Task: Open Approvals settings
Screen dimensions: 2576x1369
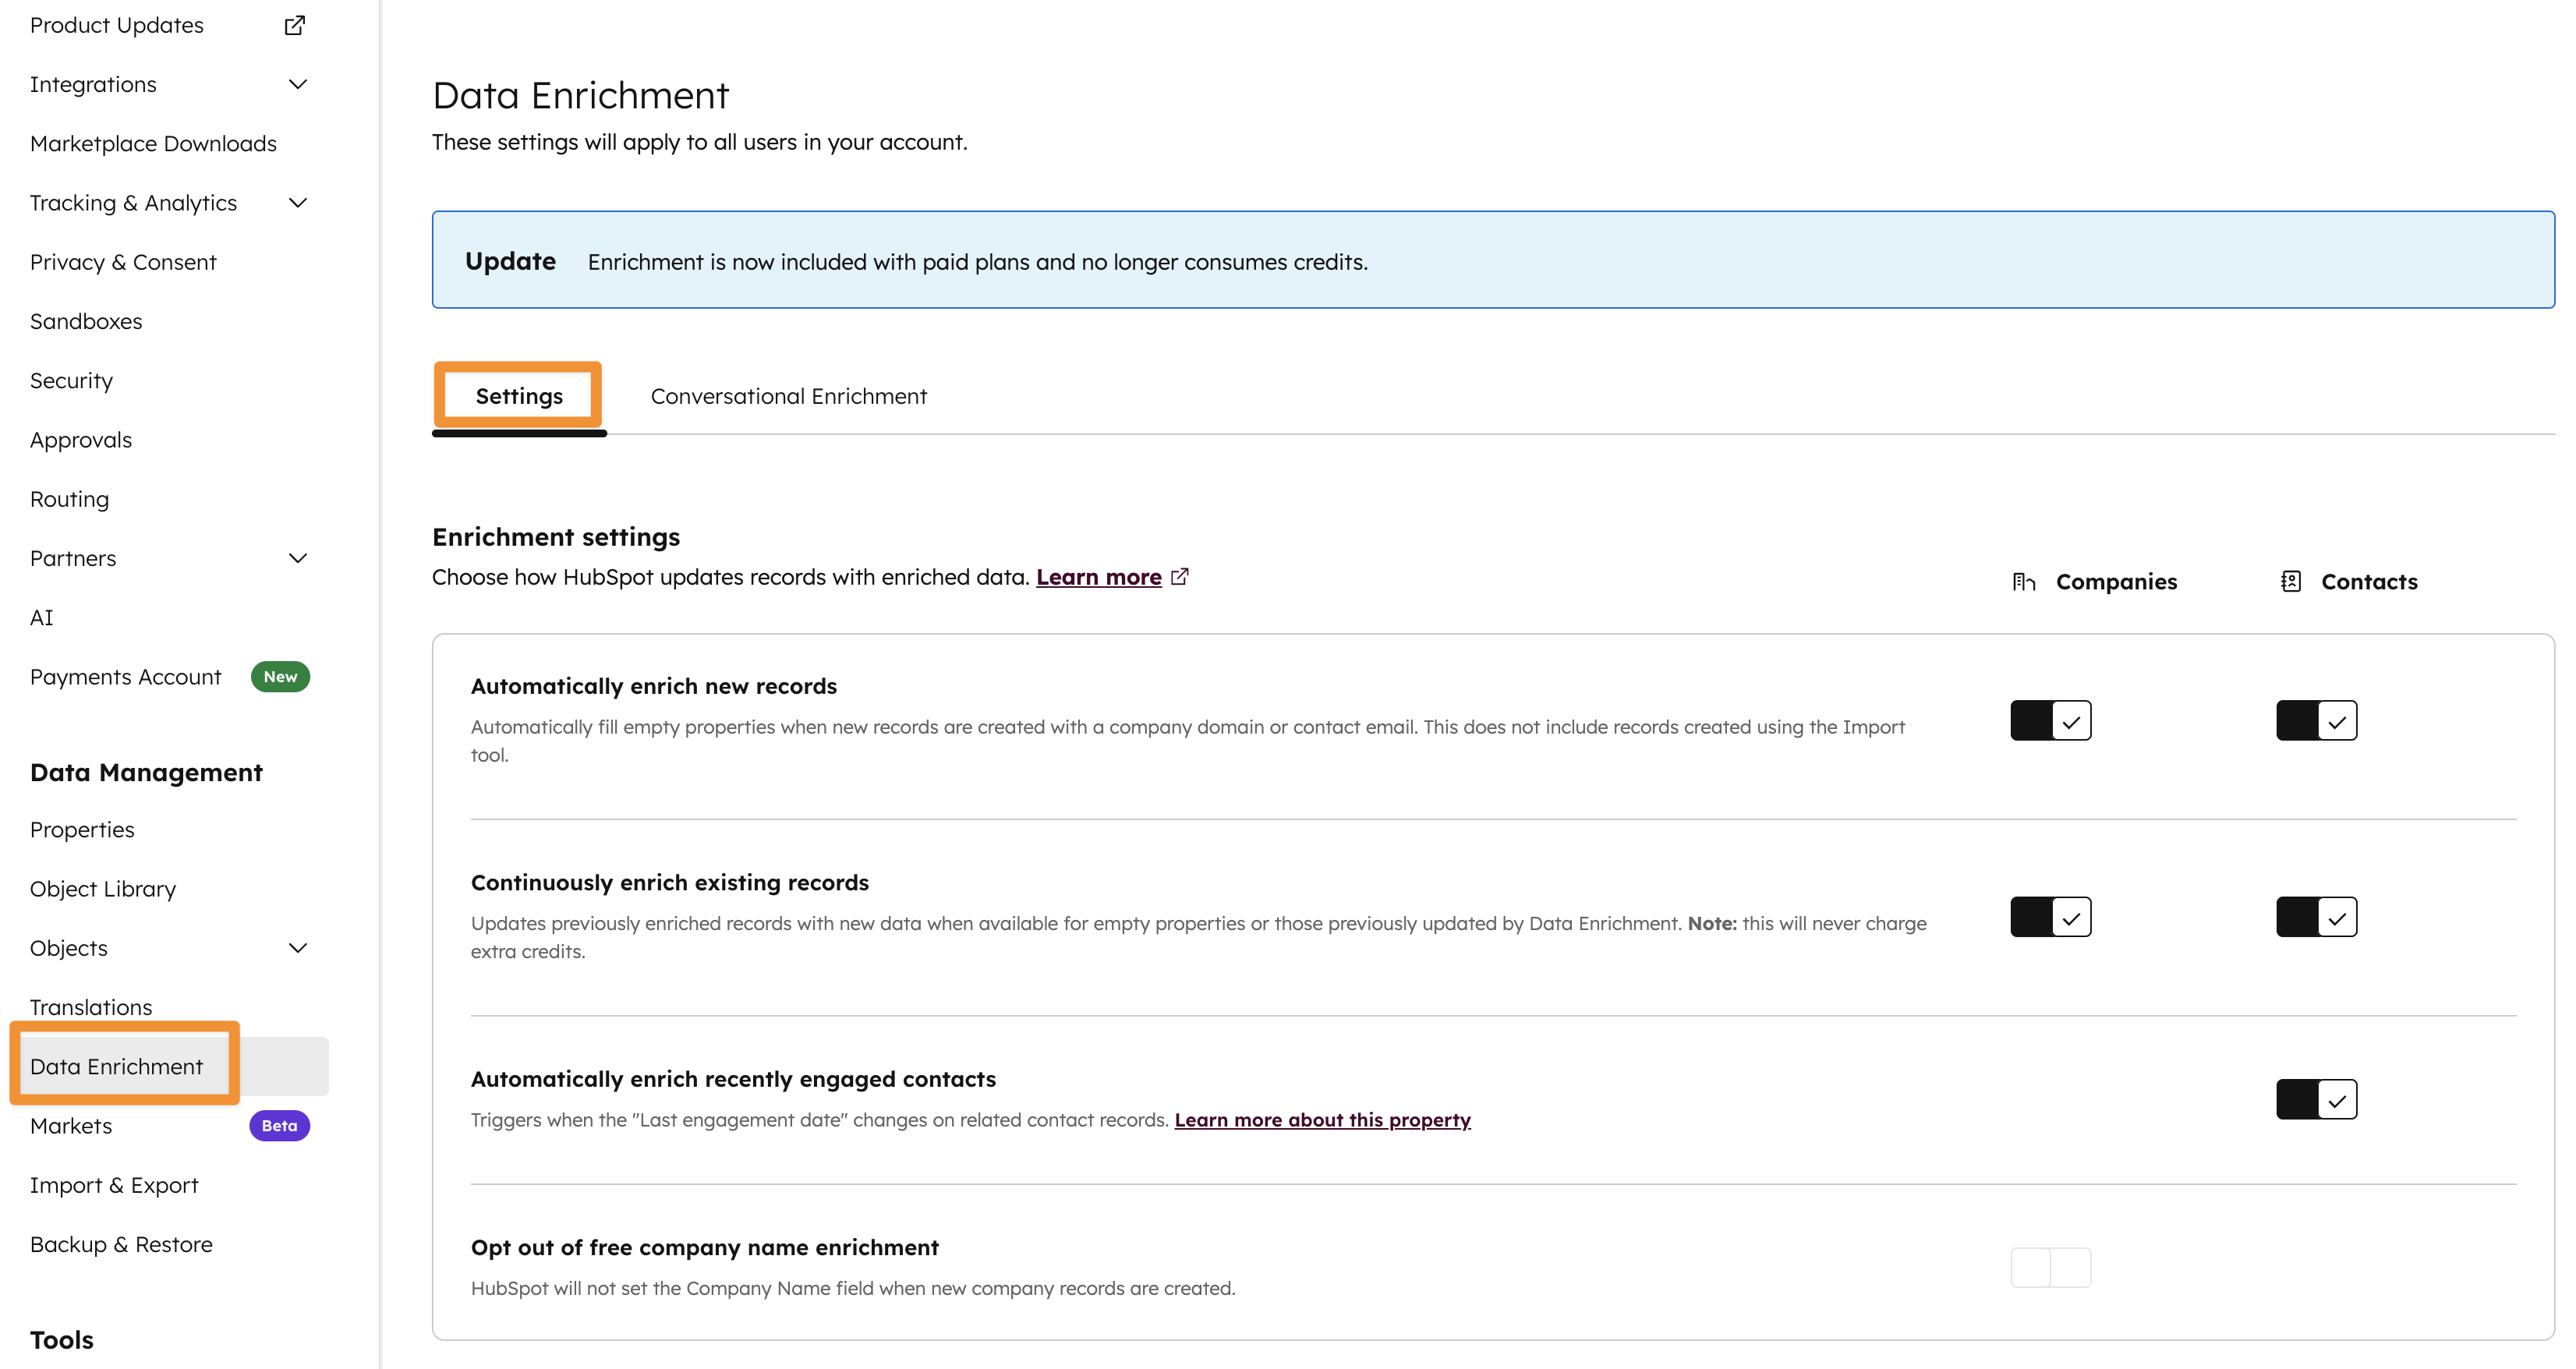Action: pos(81,440)
